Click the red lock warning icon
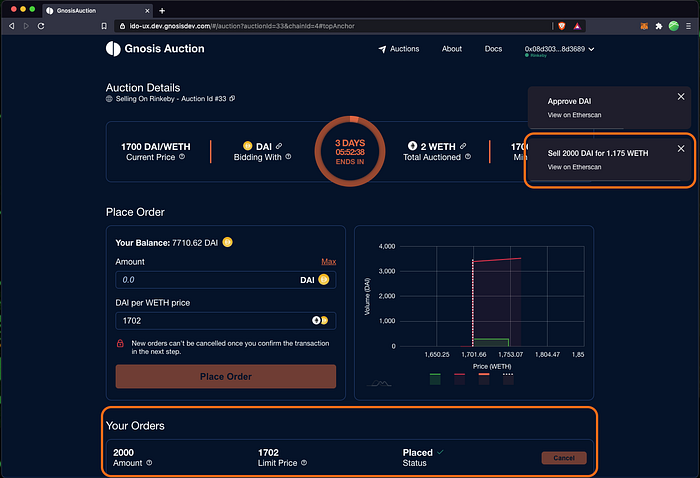 coord(120,343)
